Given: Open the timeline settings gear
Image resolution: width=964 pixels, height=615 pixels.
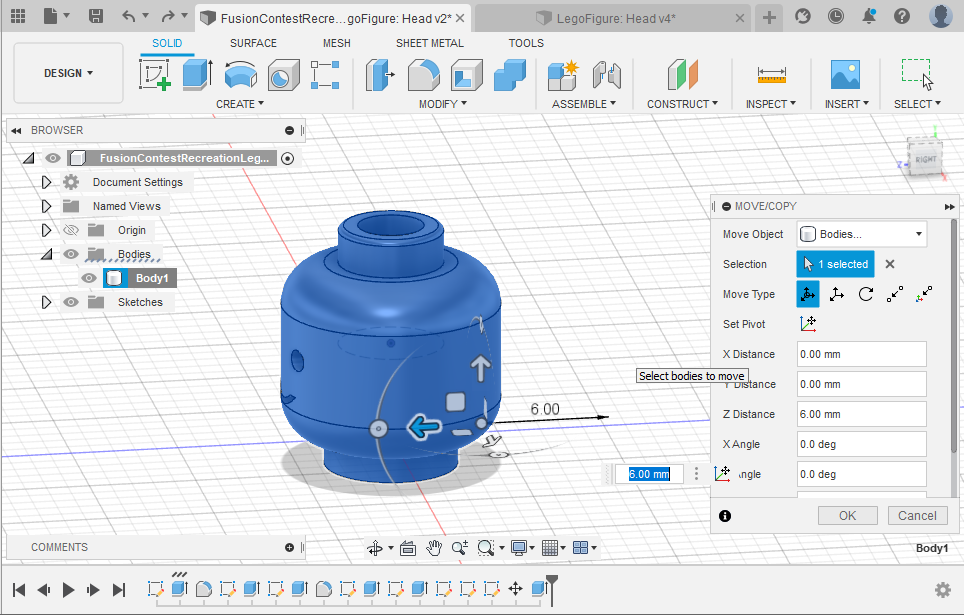Looking at the screenshot, I should (x=942, y=590).
